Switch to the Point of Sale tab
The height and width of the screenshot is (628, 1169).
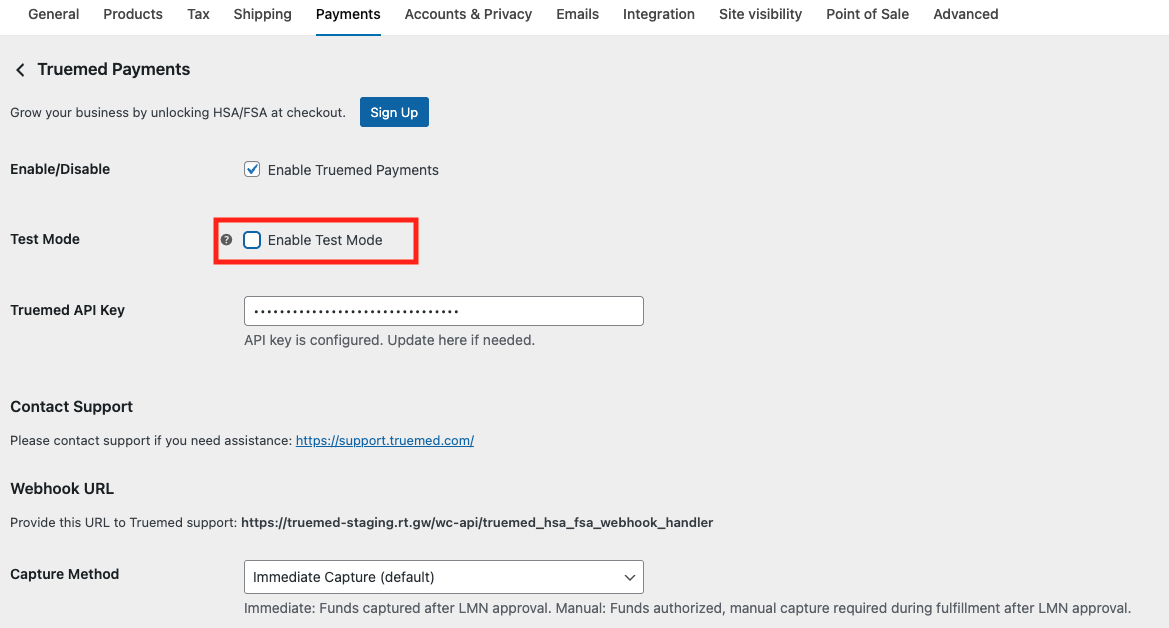point(867,14)
